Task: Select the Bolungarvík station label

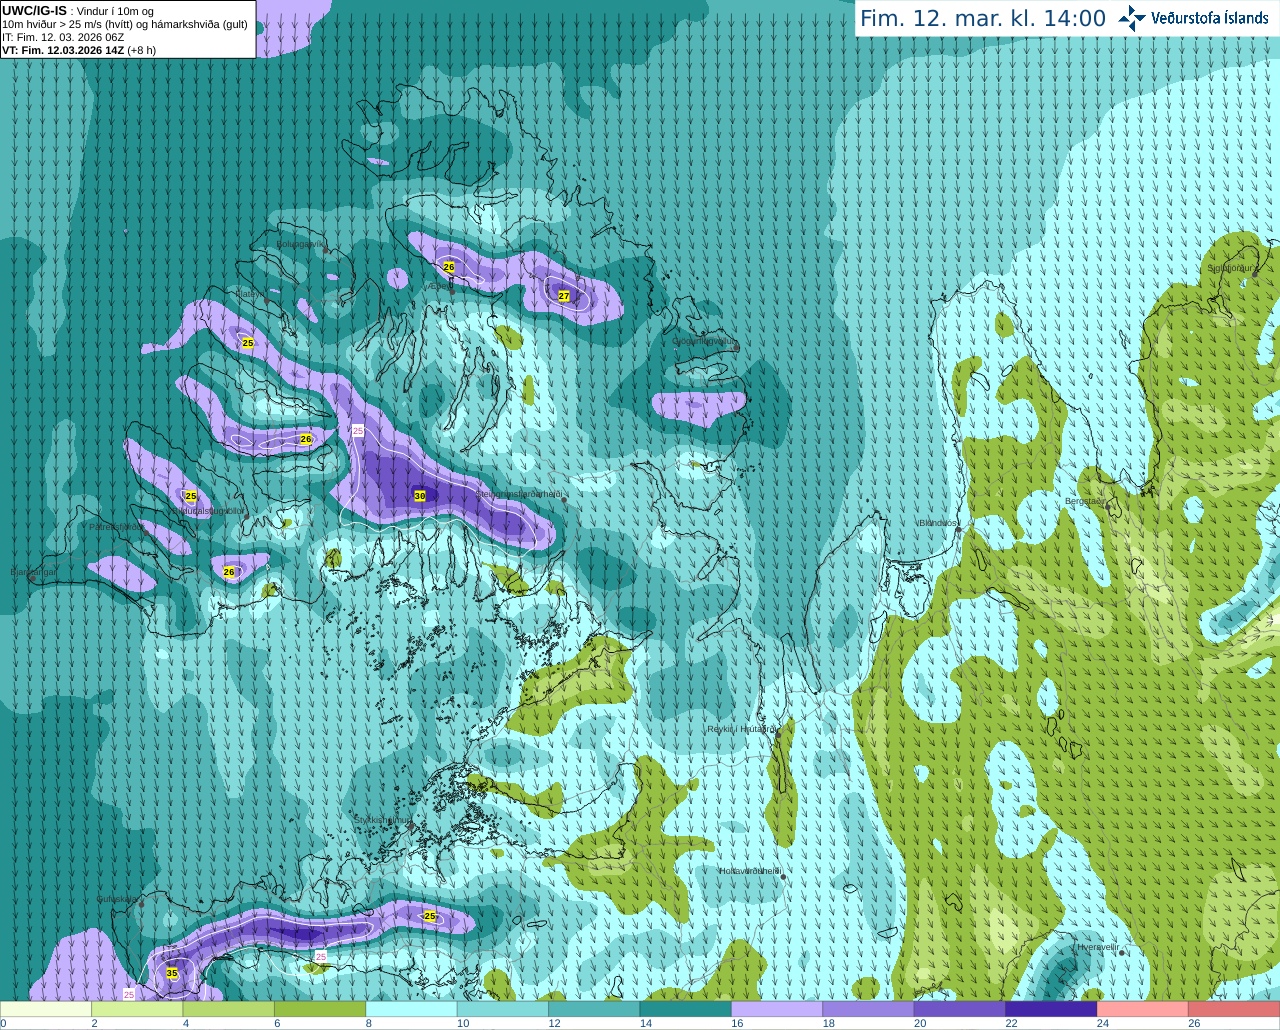Action: coord(301,243)
